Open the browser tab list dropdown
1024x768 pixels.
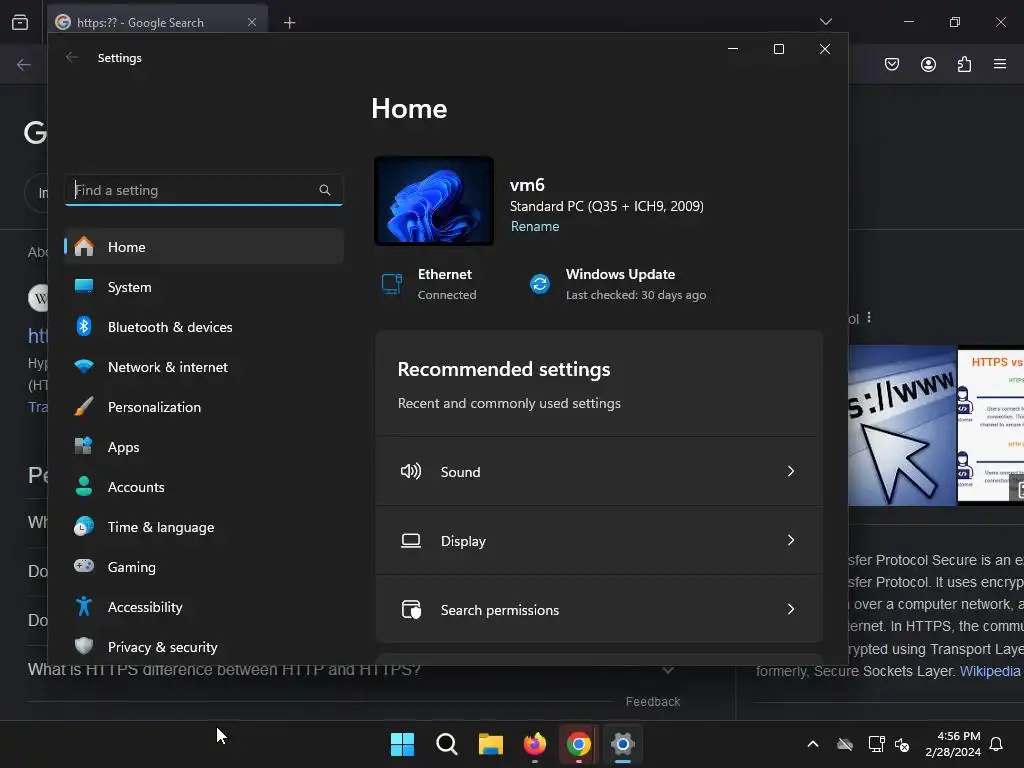click(x=826, y=22)
